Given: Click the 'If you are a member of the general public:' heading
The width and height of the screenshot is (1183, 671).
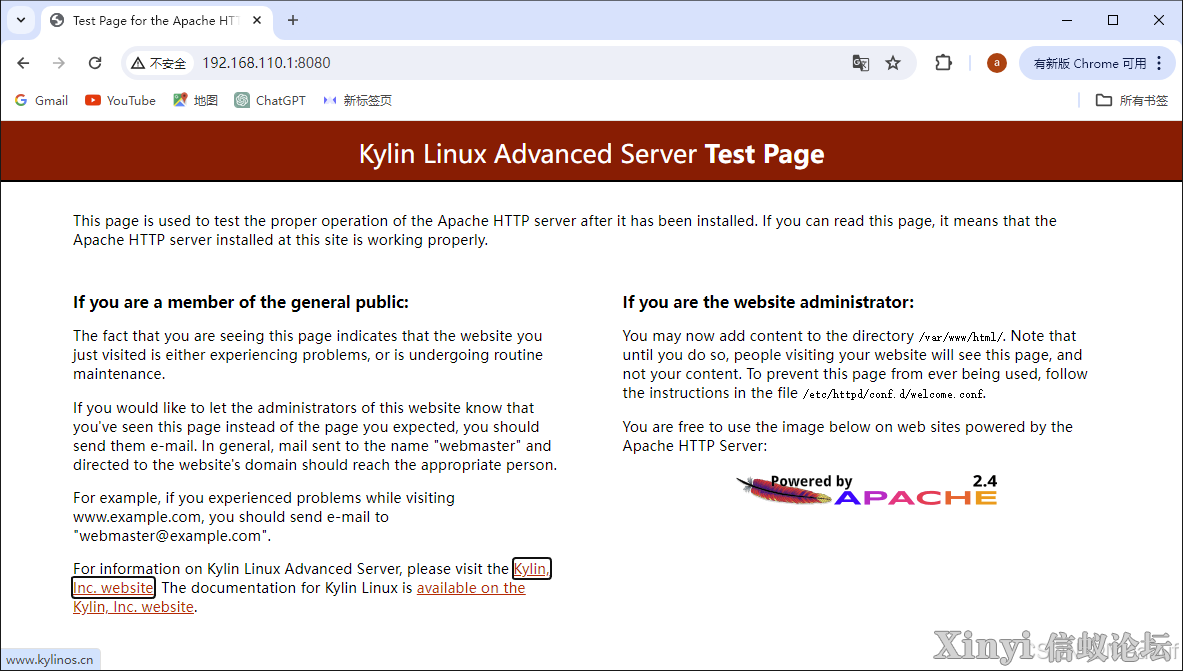Looking at the screenshot, I should (x=241, y=302).
